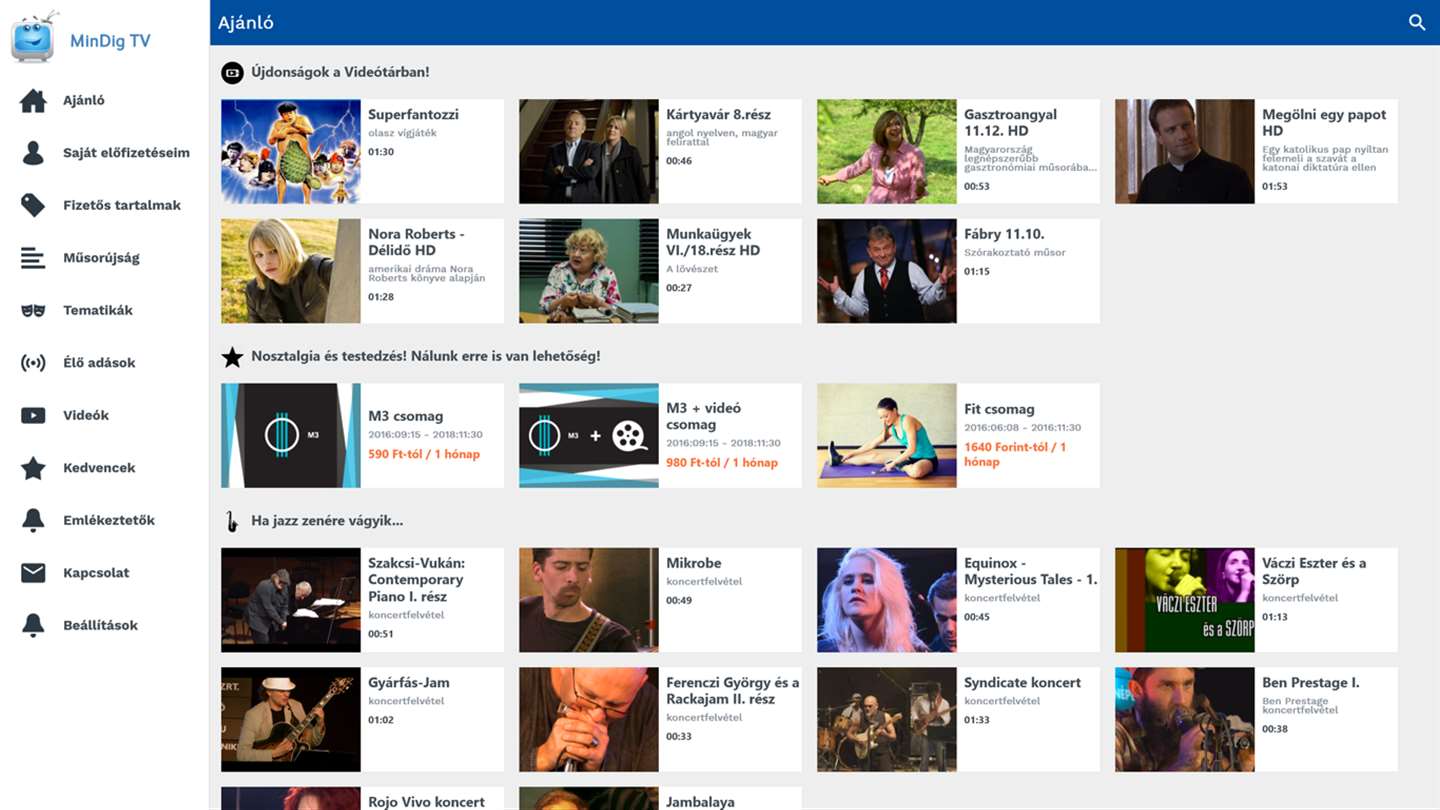Viewport: 1440px width, 810px height.
Task: Open the Műsorújság program guide
Action: 101,258
